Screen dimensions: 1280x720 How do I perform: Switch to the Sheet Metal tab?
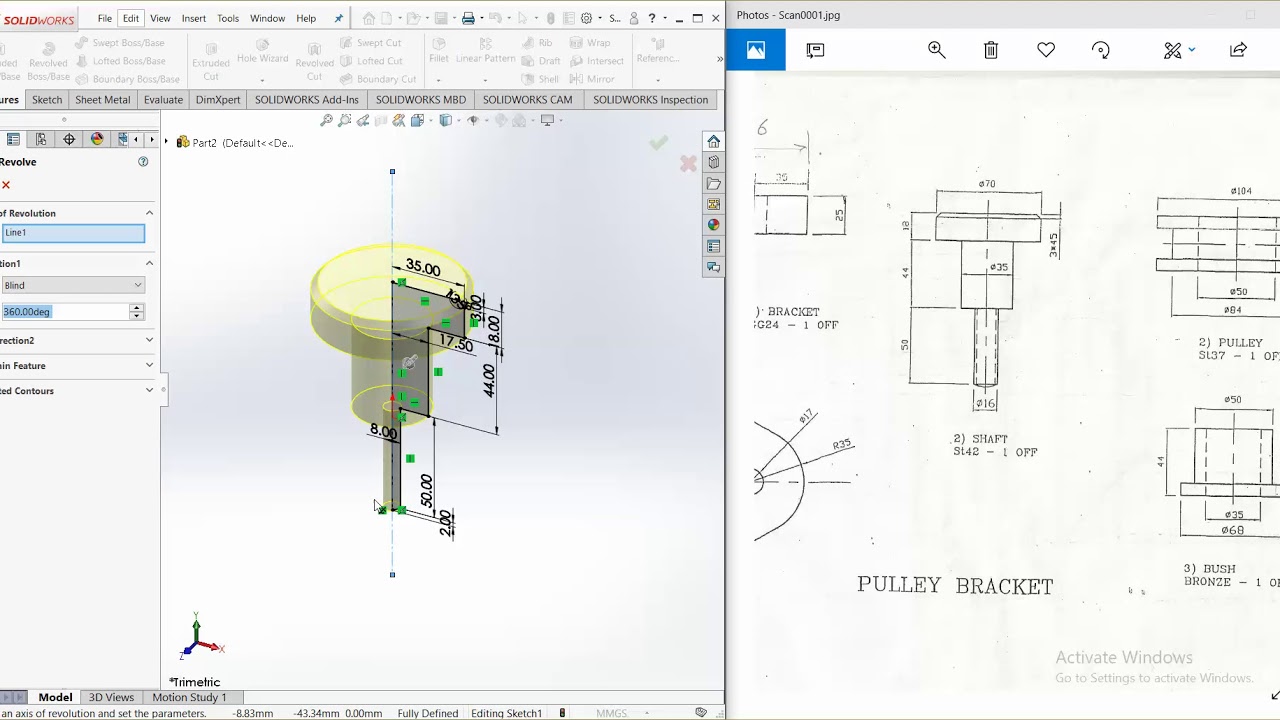point(102,100)
